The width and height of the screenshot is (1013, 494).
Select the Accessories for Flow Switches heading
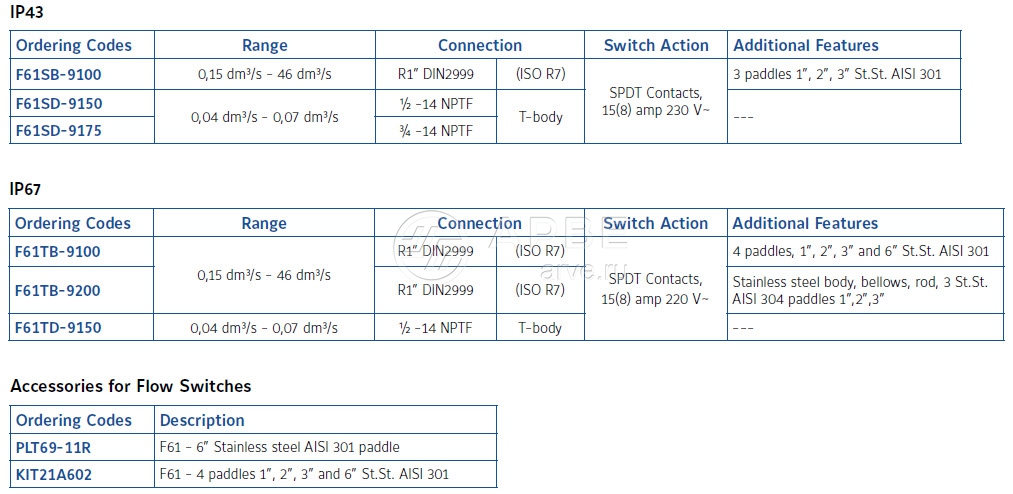[x=130, y=386]
